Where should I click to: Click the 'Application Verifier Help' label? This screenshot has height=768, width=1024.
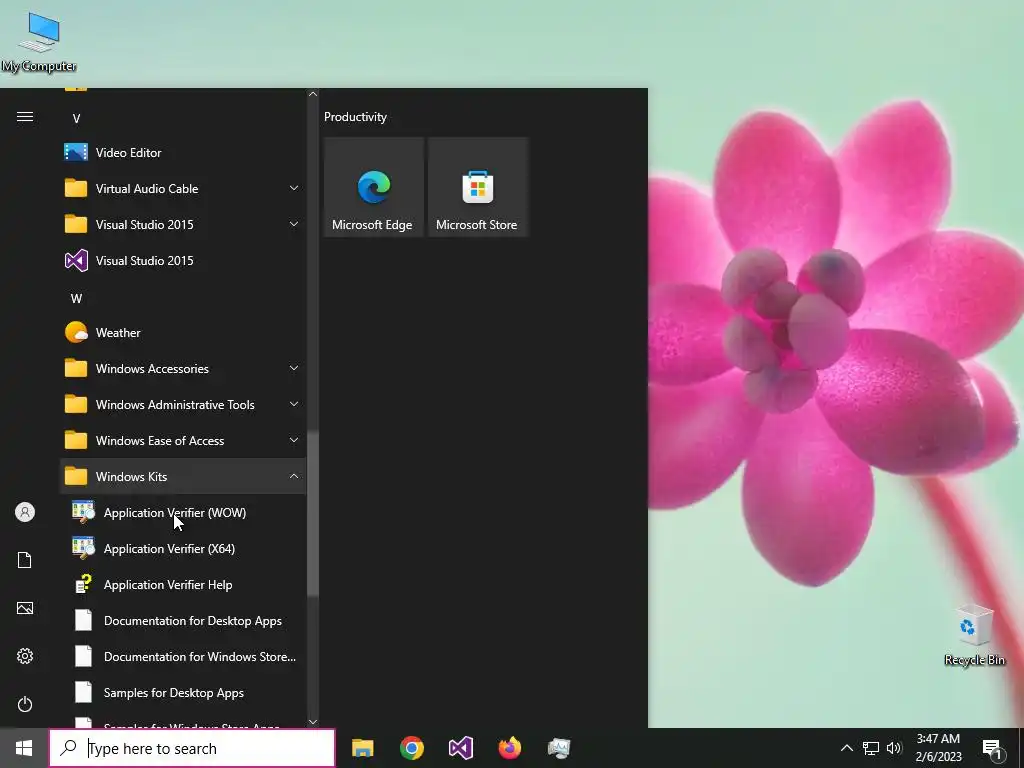(x=168, y=584)
